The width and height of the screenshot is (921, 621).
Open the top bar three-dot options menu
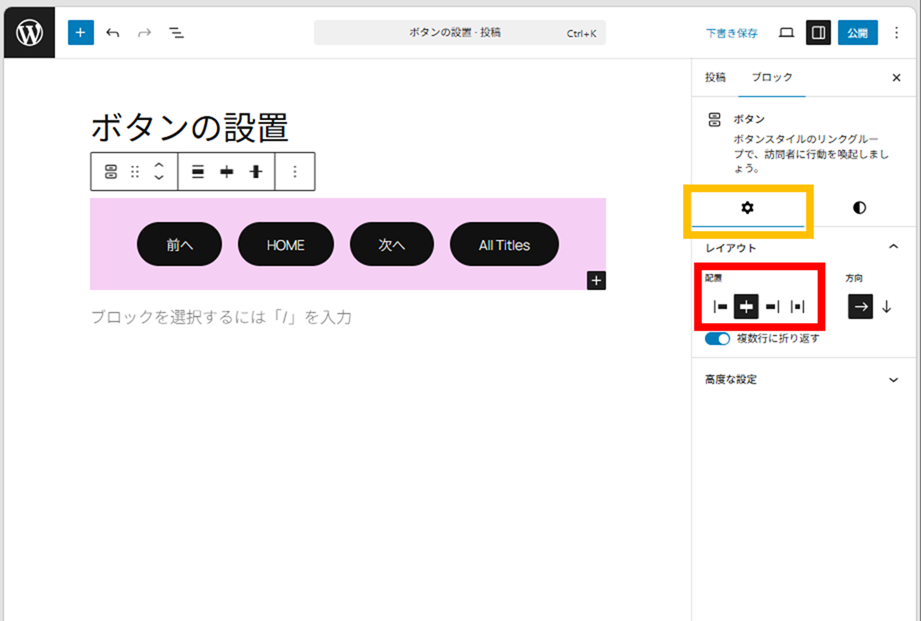click(896, 33)
